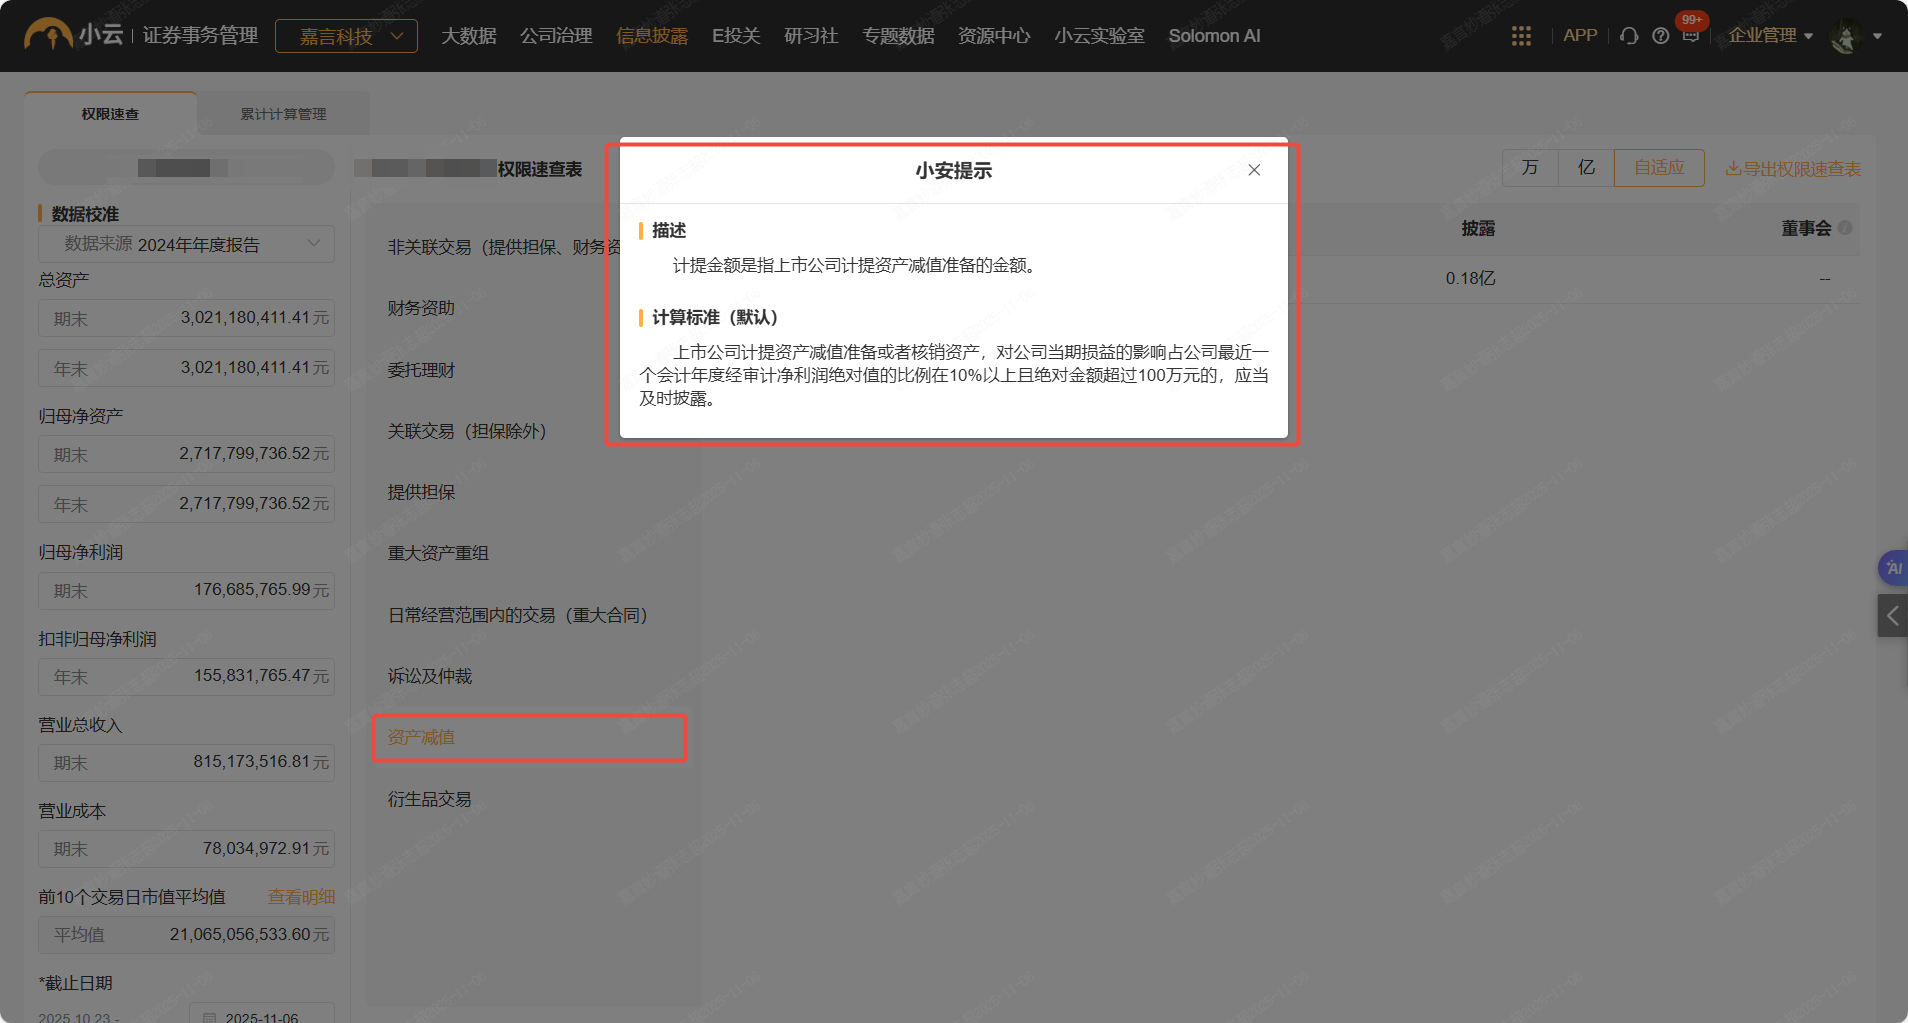Viewport: 1908px width, 1023px height.
Task: Click the 计算标准（默认） heading in dialog
Action: coord(715,317)
